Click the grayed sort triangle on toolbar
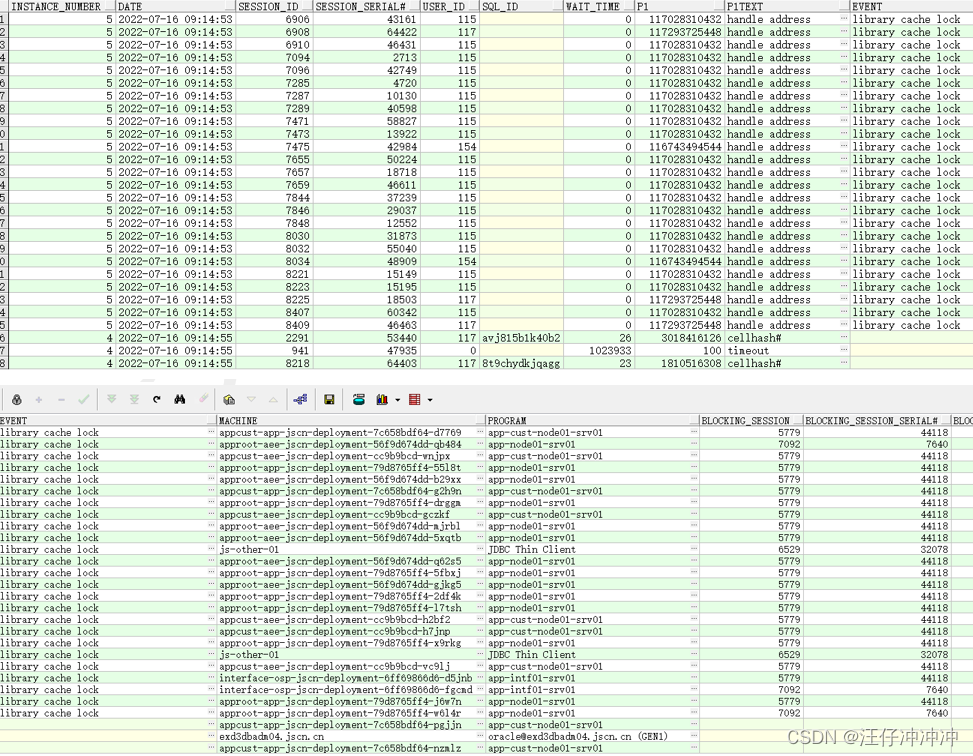 250,399
